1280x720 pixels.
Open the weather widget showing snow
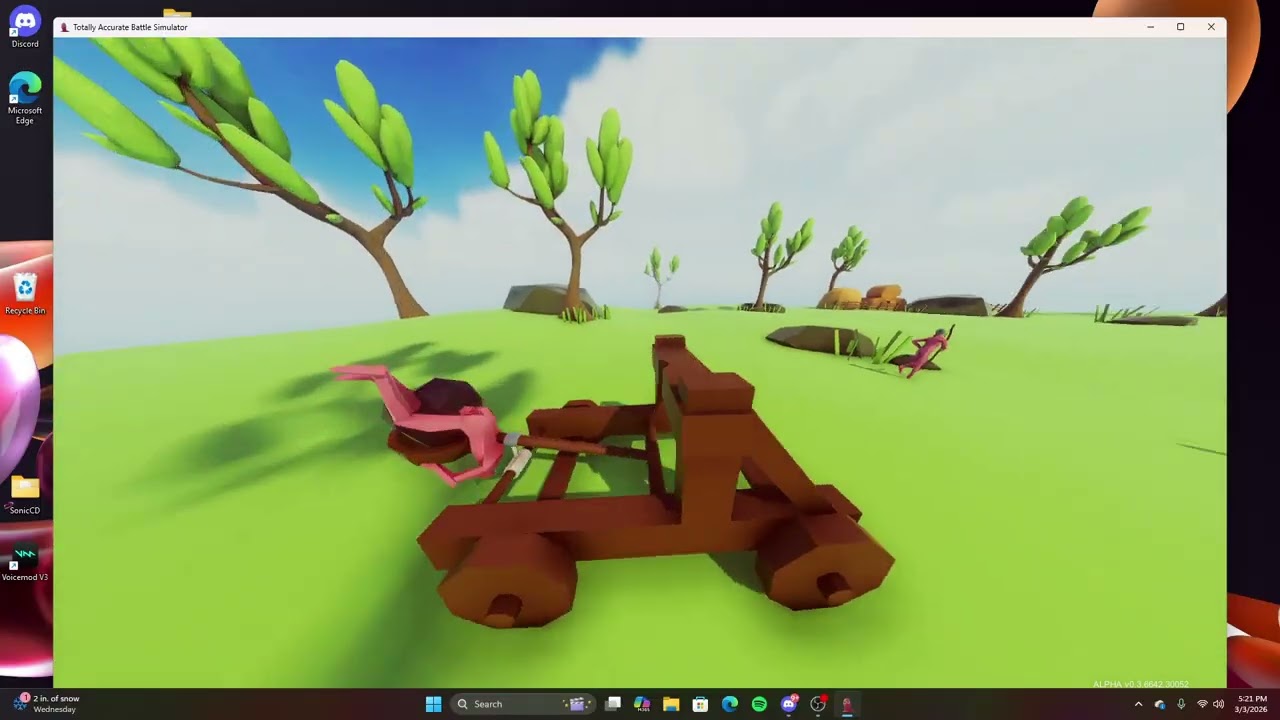(x=47, y=704)
